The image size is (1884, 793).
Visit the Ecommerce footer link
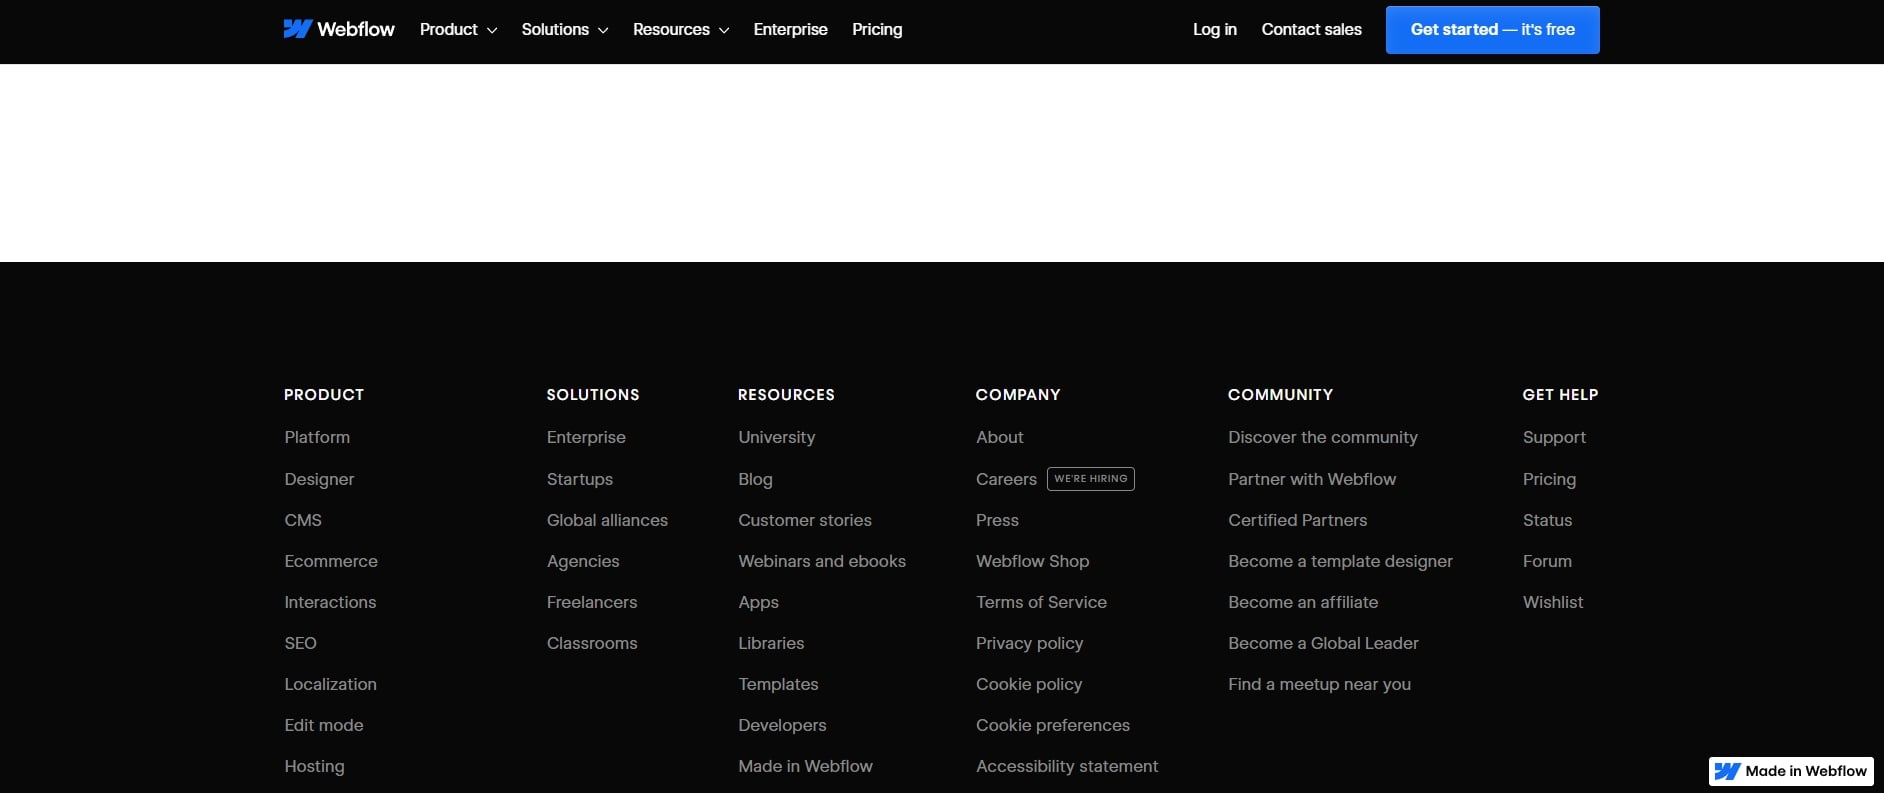pos(331,561)
